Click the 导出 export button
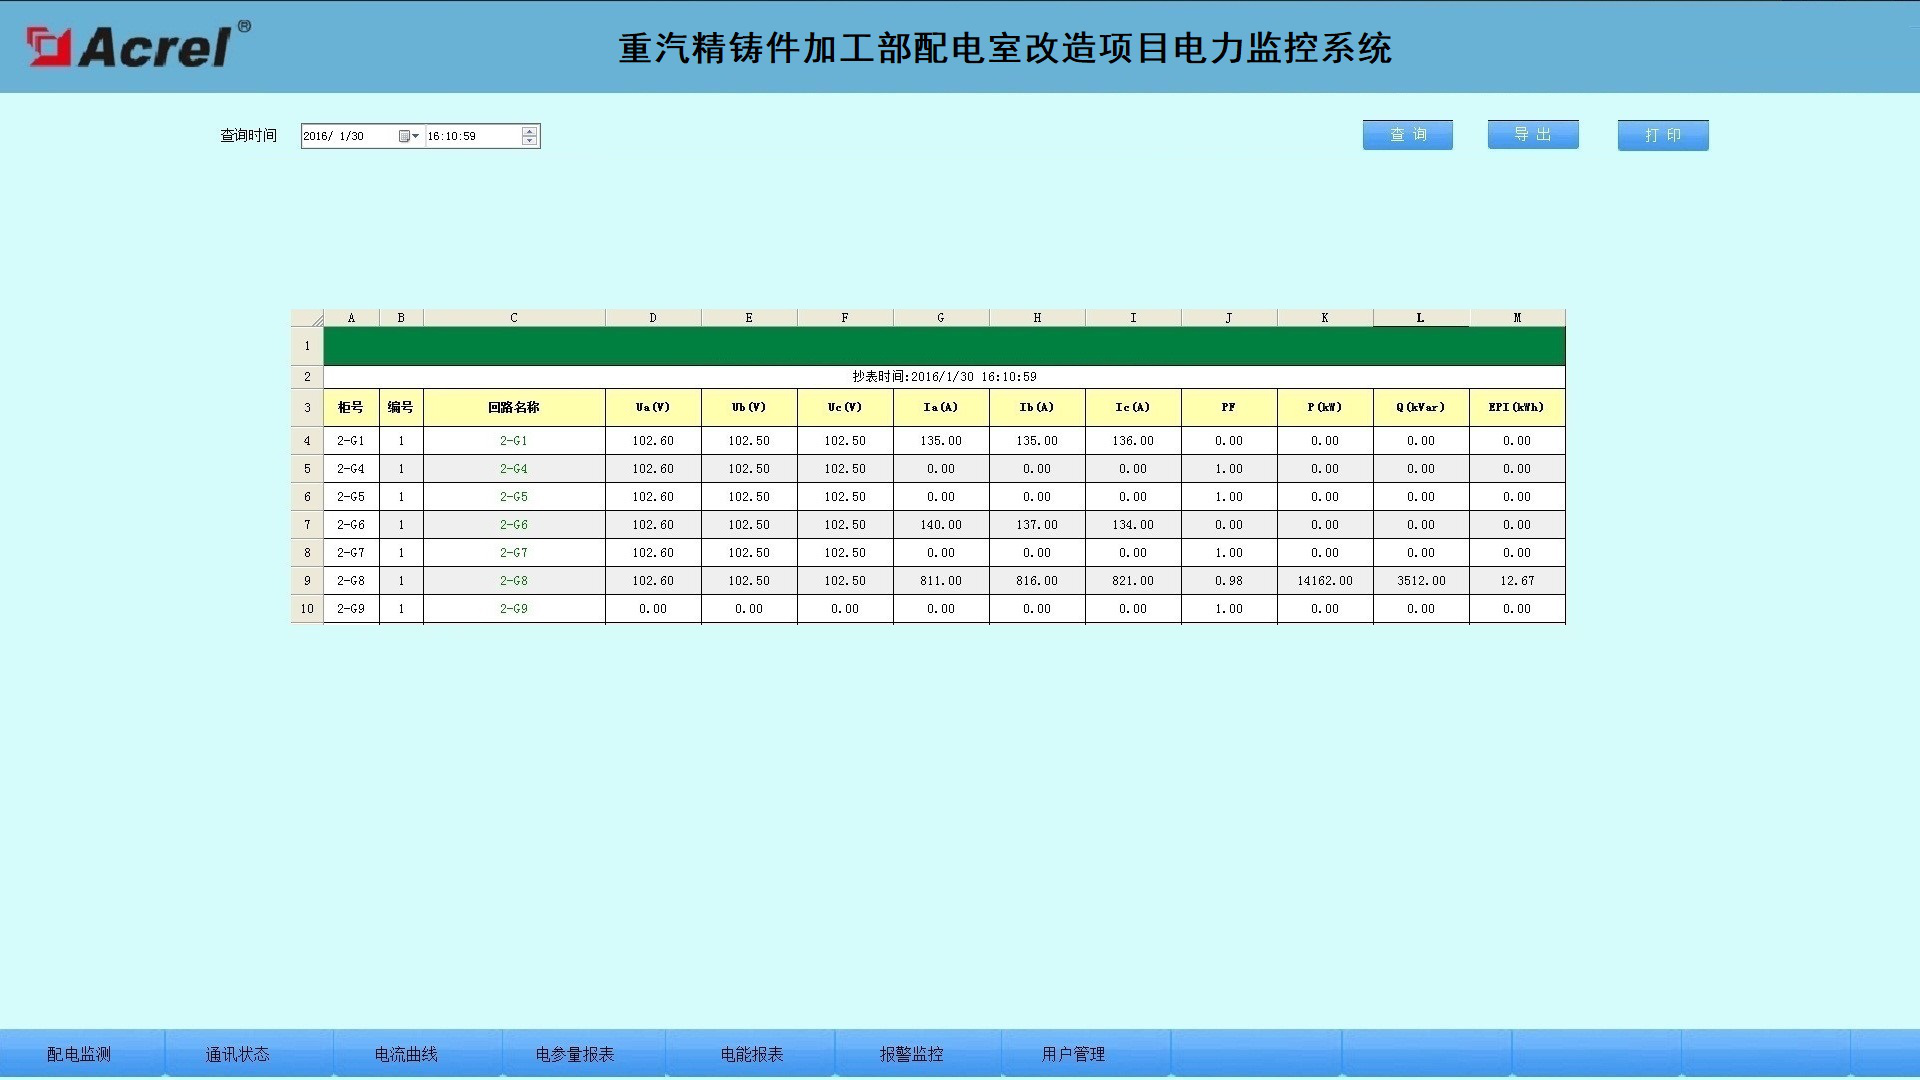This screenshot has height=1080, width=1920. 1533,135
